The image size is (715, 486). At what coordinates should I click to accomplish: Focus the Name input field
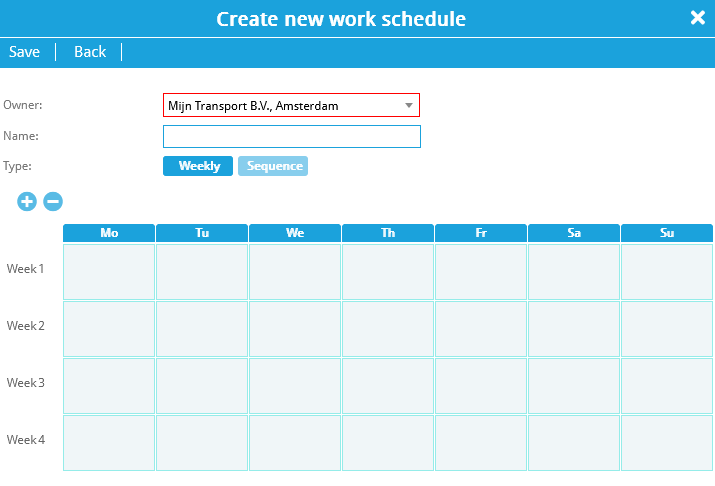click(292, 136)
